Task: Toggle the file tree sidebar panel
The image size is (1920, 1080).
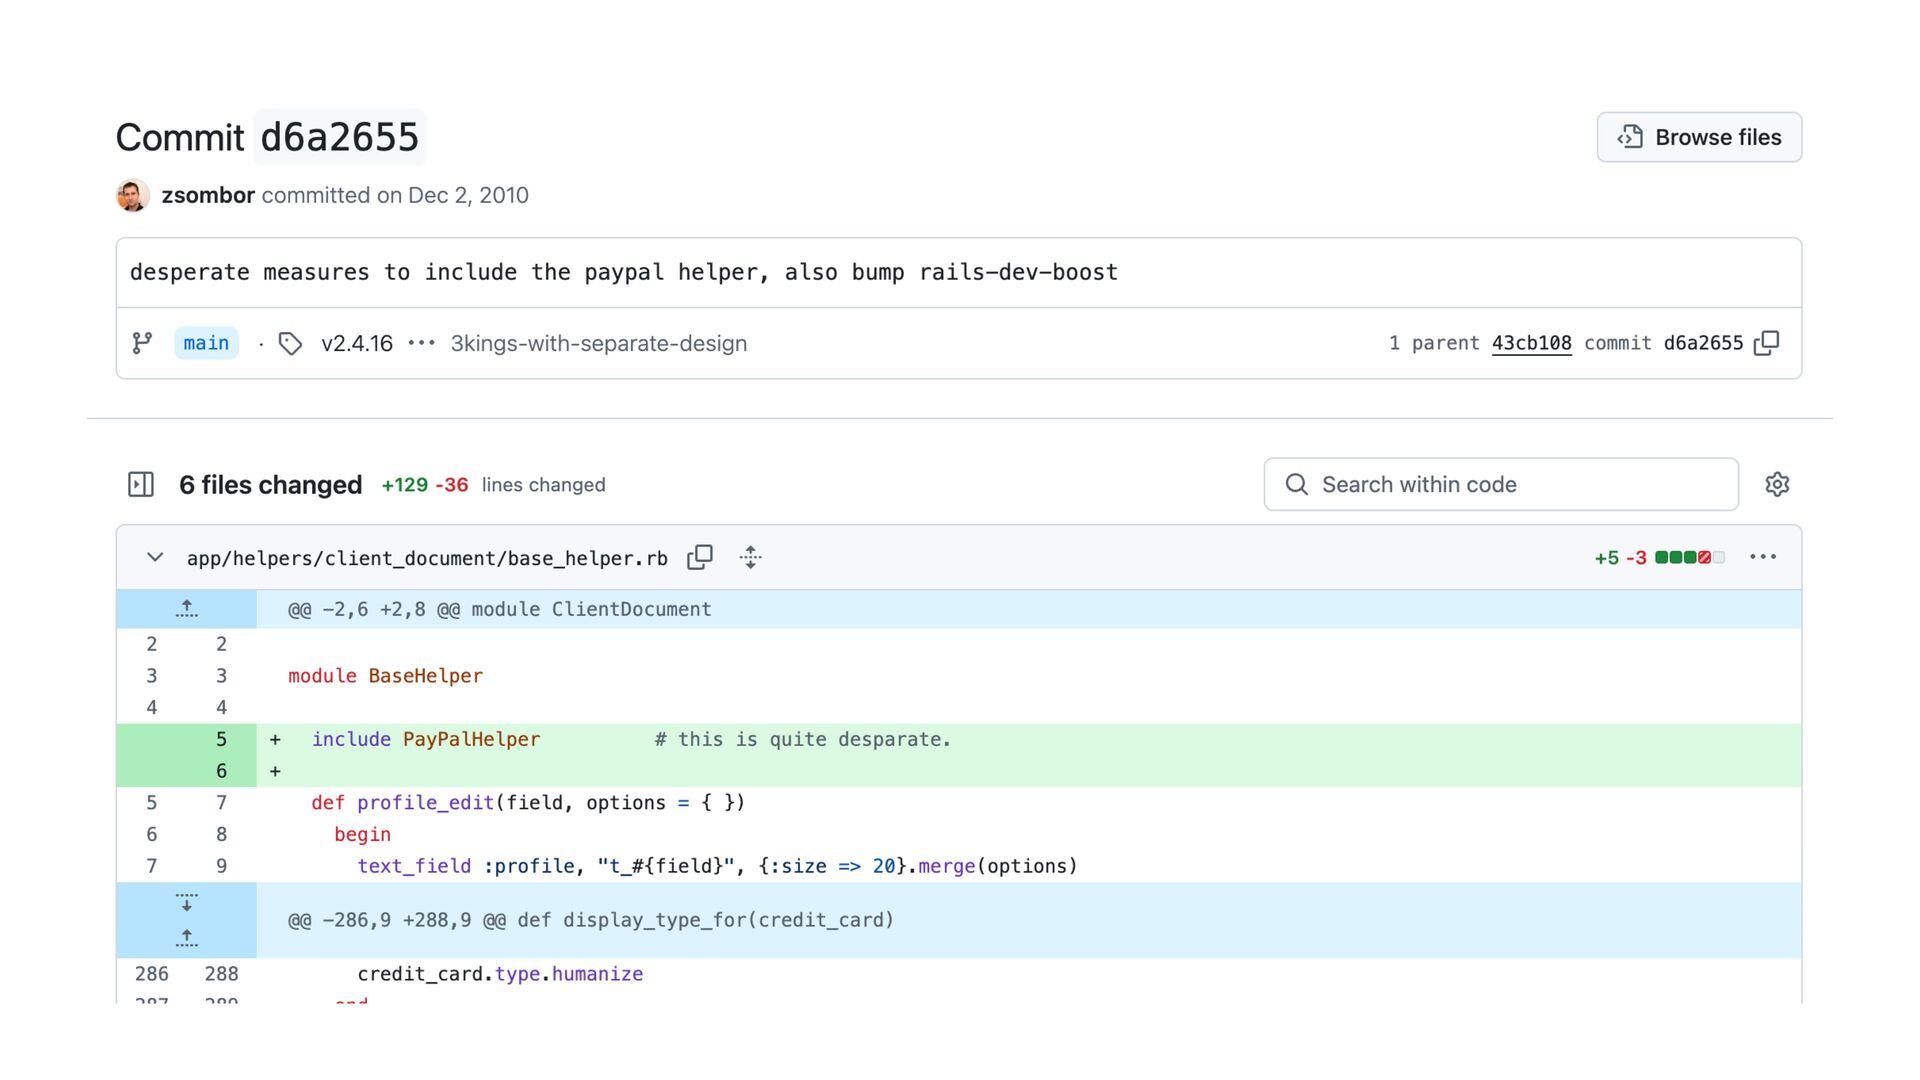Action: tap(141, 485)
